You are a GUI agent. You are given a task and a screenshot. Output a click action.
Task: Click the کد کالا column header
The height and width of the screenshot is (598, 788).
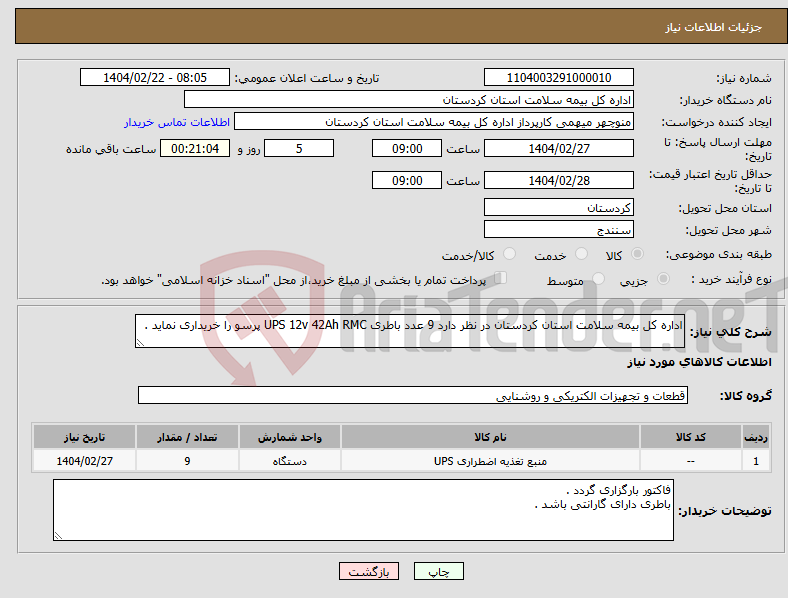691,437
